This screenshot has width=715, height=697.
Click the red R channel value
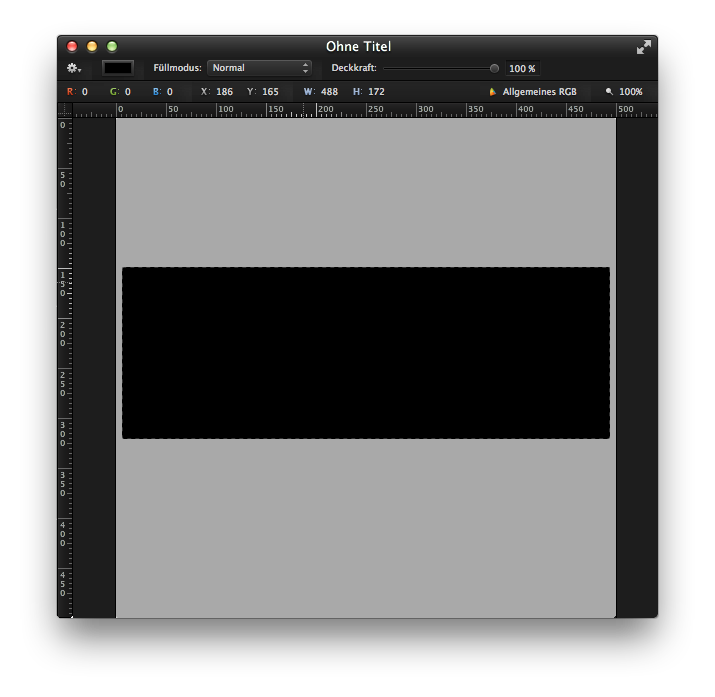84,92
